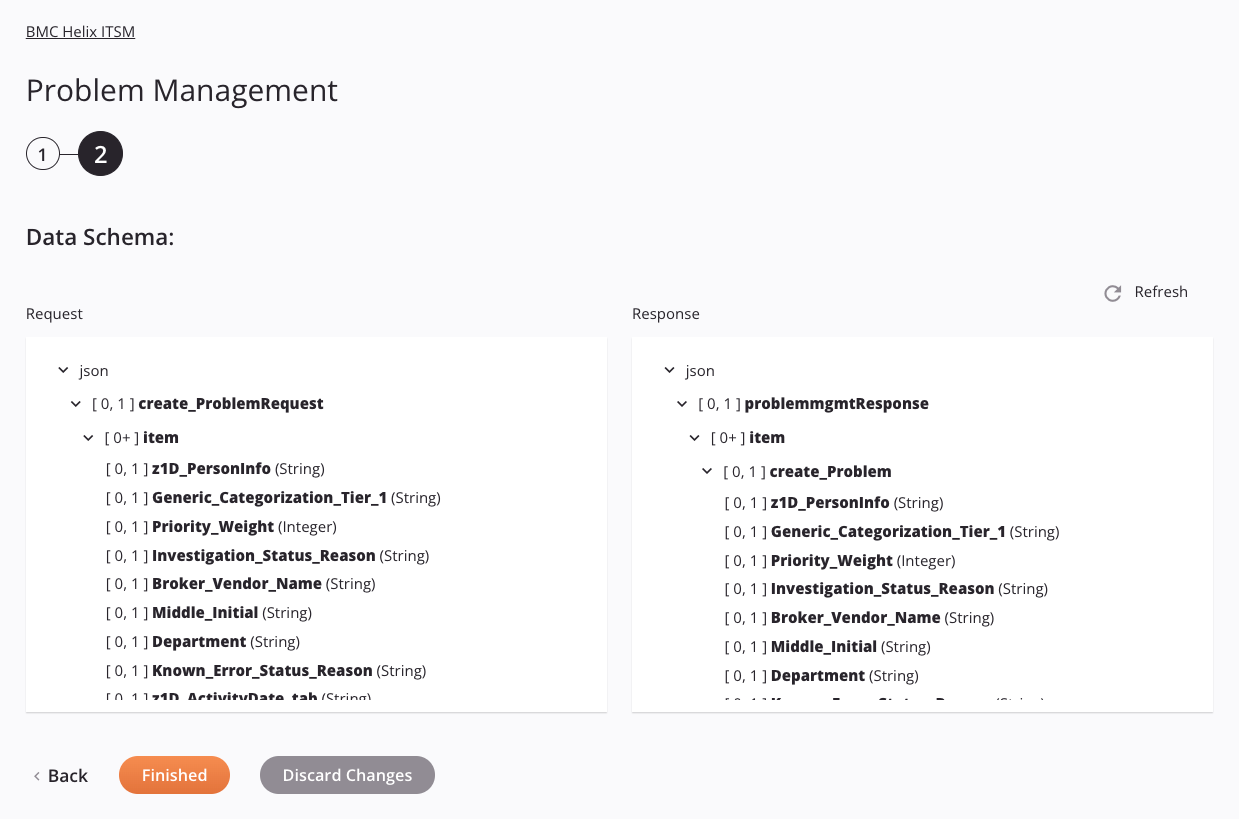
Task: Select Middle_Initial in Request tree
Action: click(209, 612)
